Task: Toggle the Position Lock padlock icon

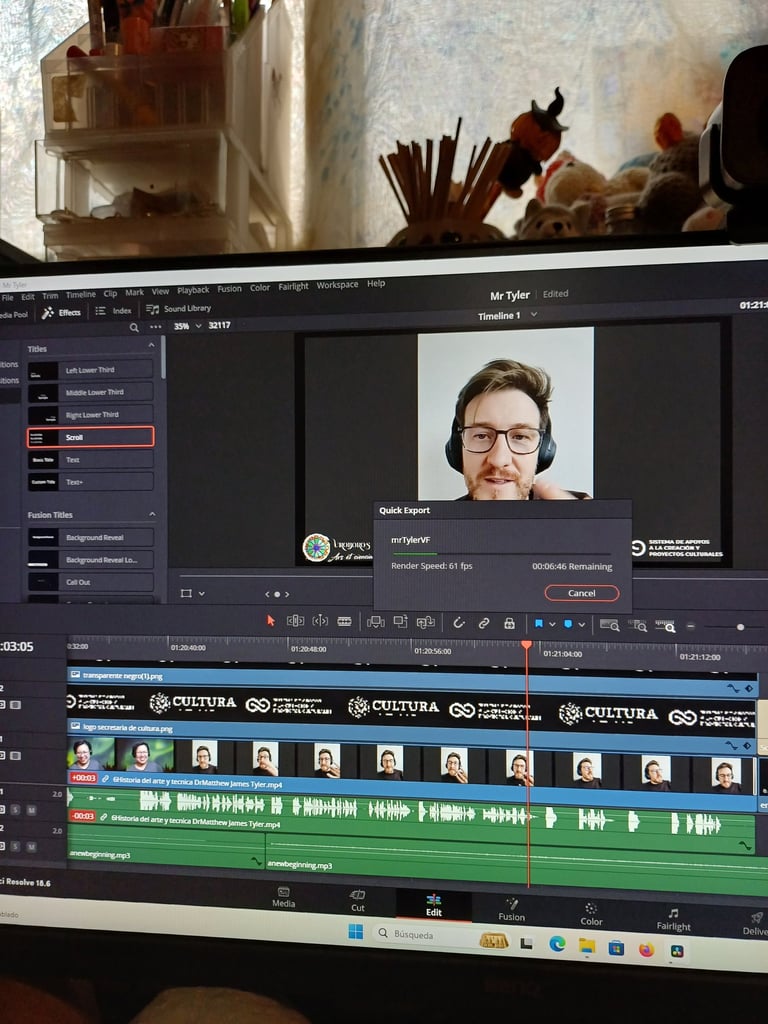Action: click(x=509, y=624)
